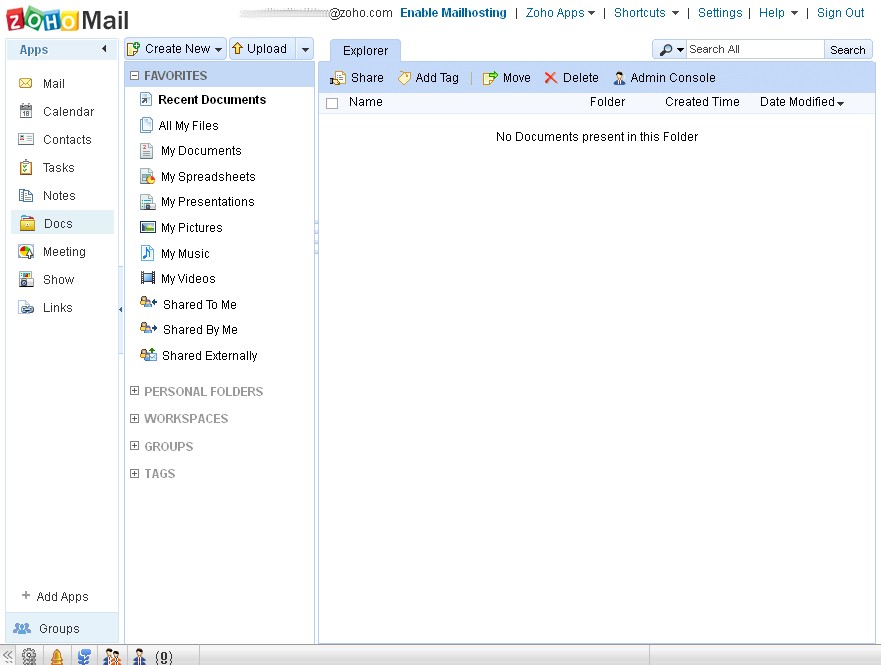Open All My Files
Viewport: 881px width, 665px height.
pyautogui.click(x=188, y=125)
